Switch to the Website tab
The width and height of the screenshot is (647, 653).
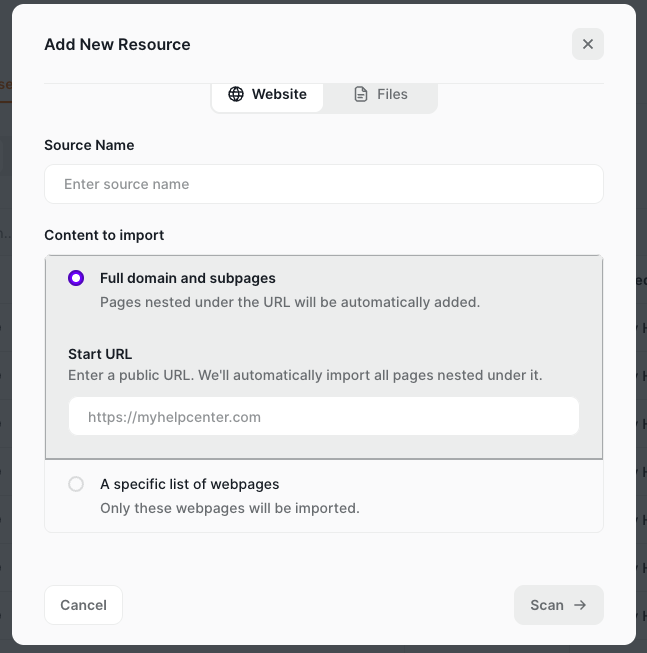point(267,94)
